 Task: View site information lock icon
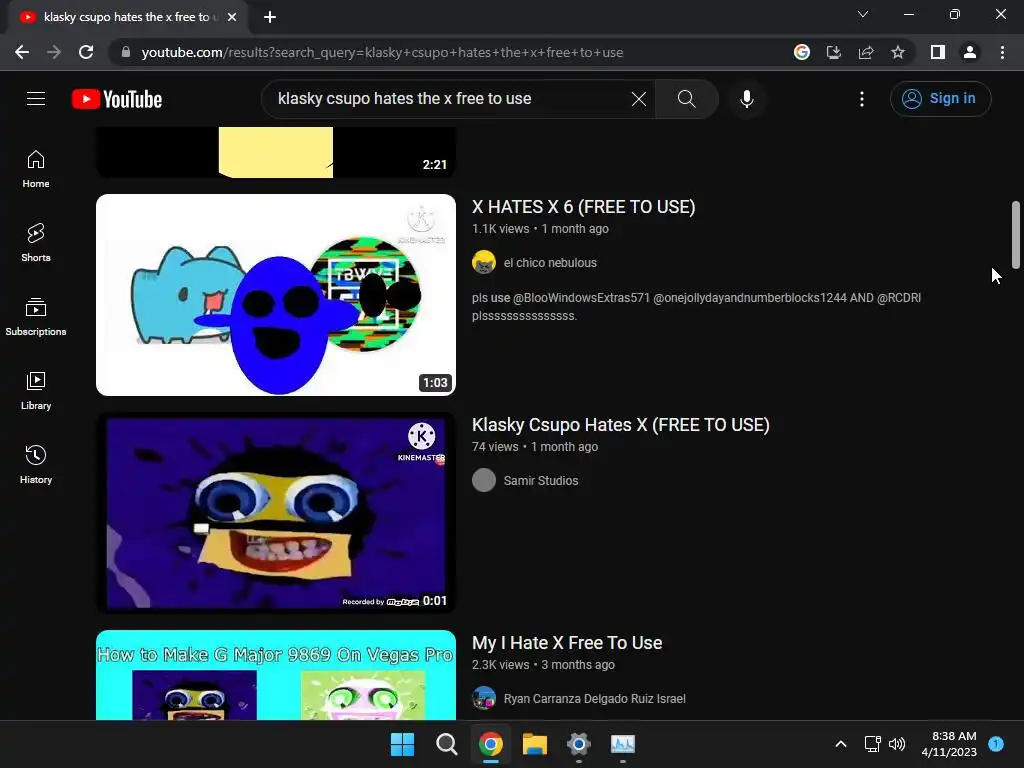point(126,52)
